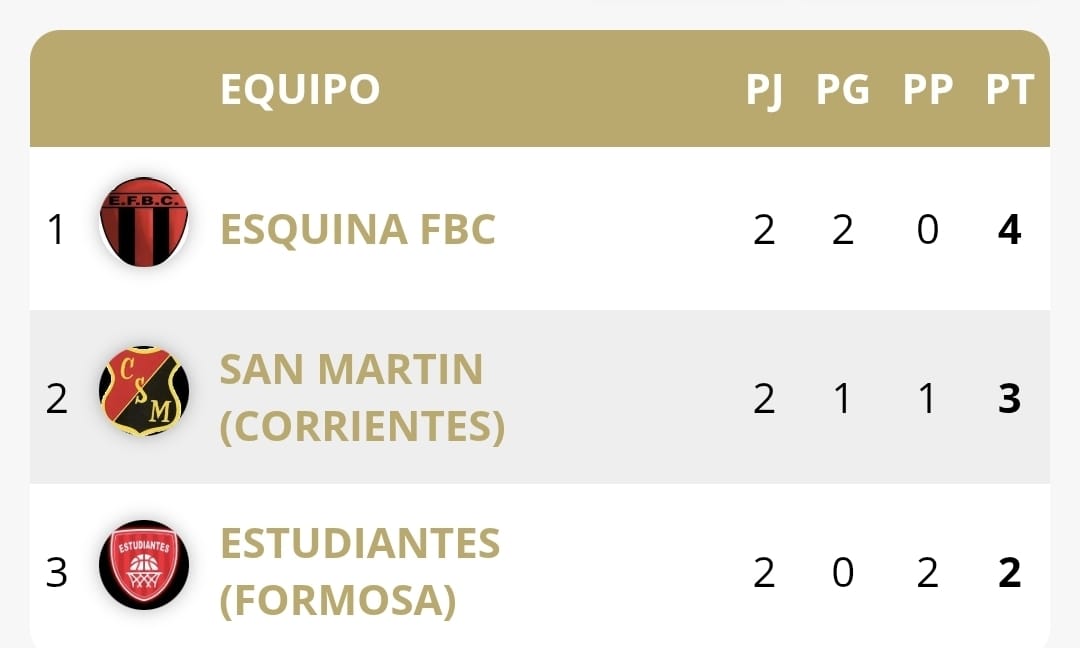Click the San Martin CSM shield logo
Viewport: 1080px width, 648px height.
click(144, 390)
